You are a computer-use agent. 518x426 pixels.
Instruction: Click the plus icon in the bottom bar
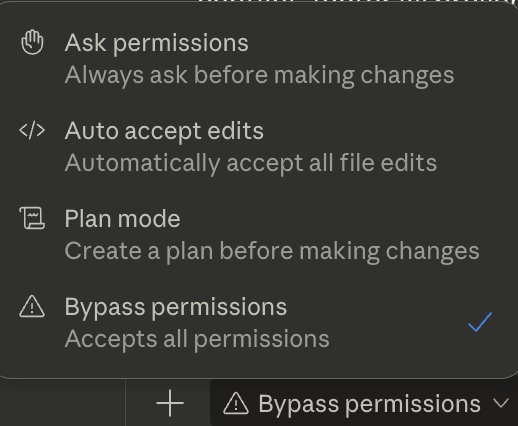pos(170,403)
